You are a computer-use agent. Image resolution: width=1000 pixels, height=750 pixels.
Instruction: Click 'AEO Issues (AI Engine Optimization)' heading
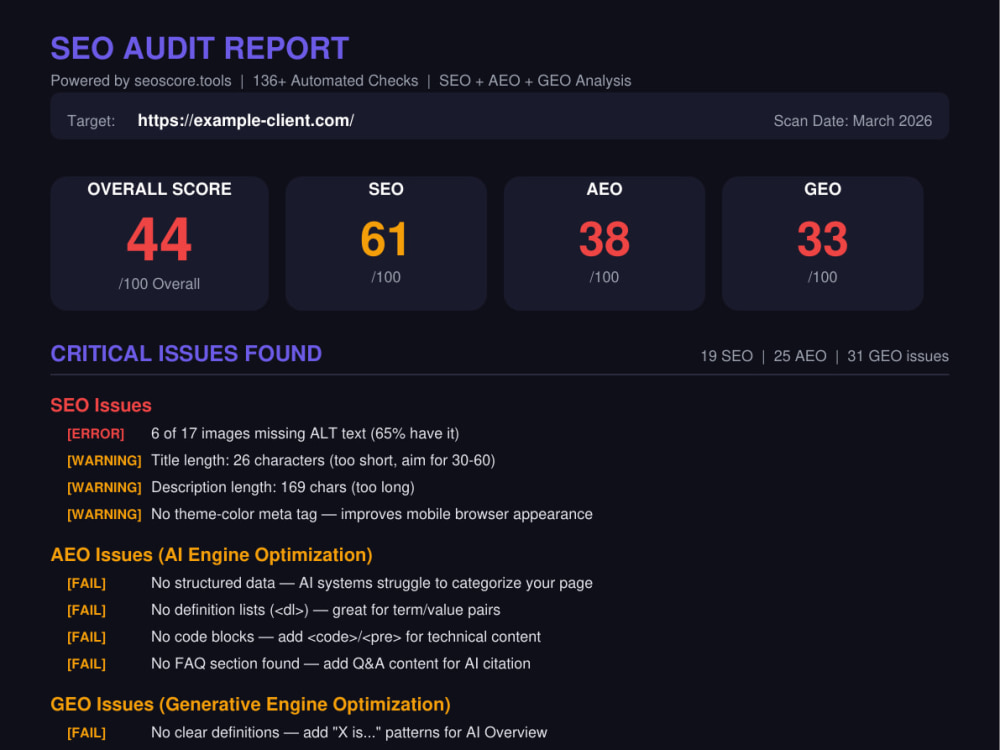tap(211, 555)
